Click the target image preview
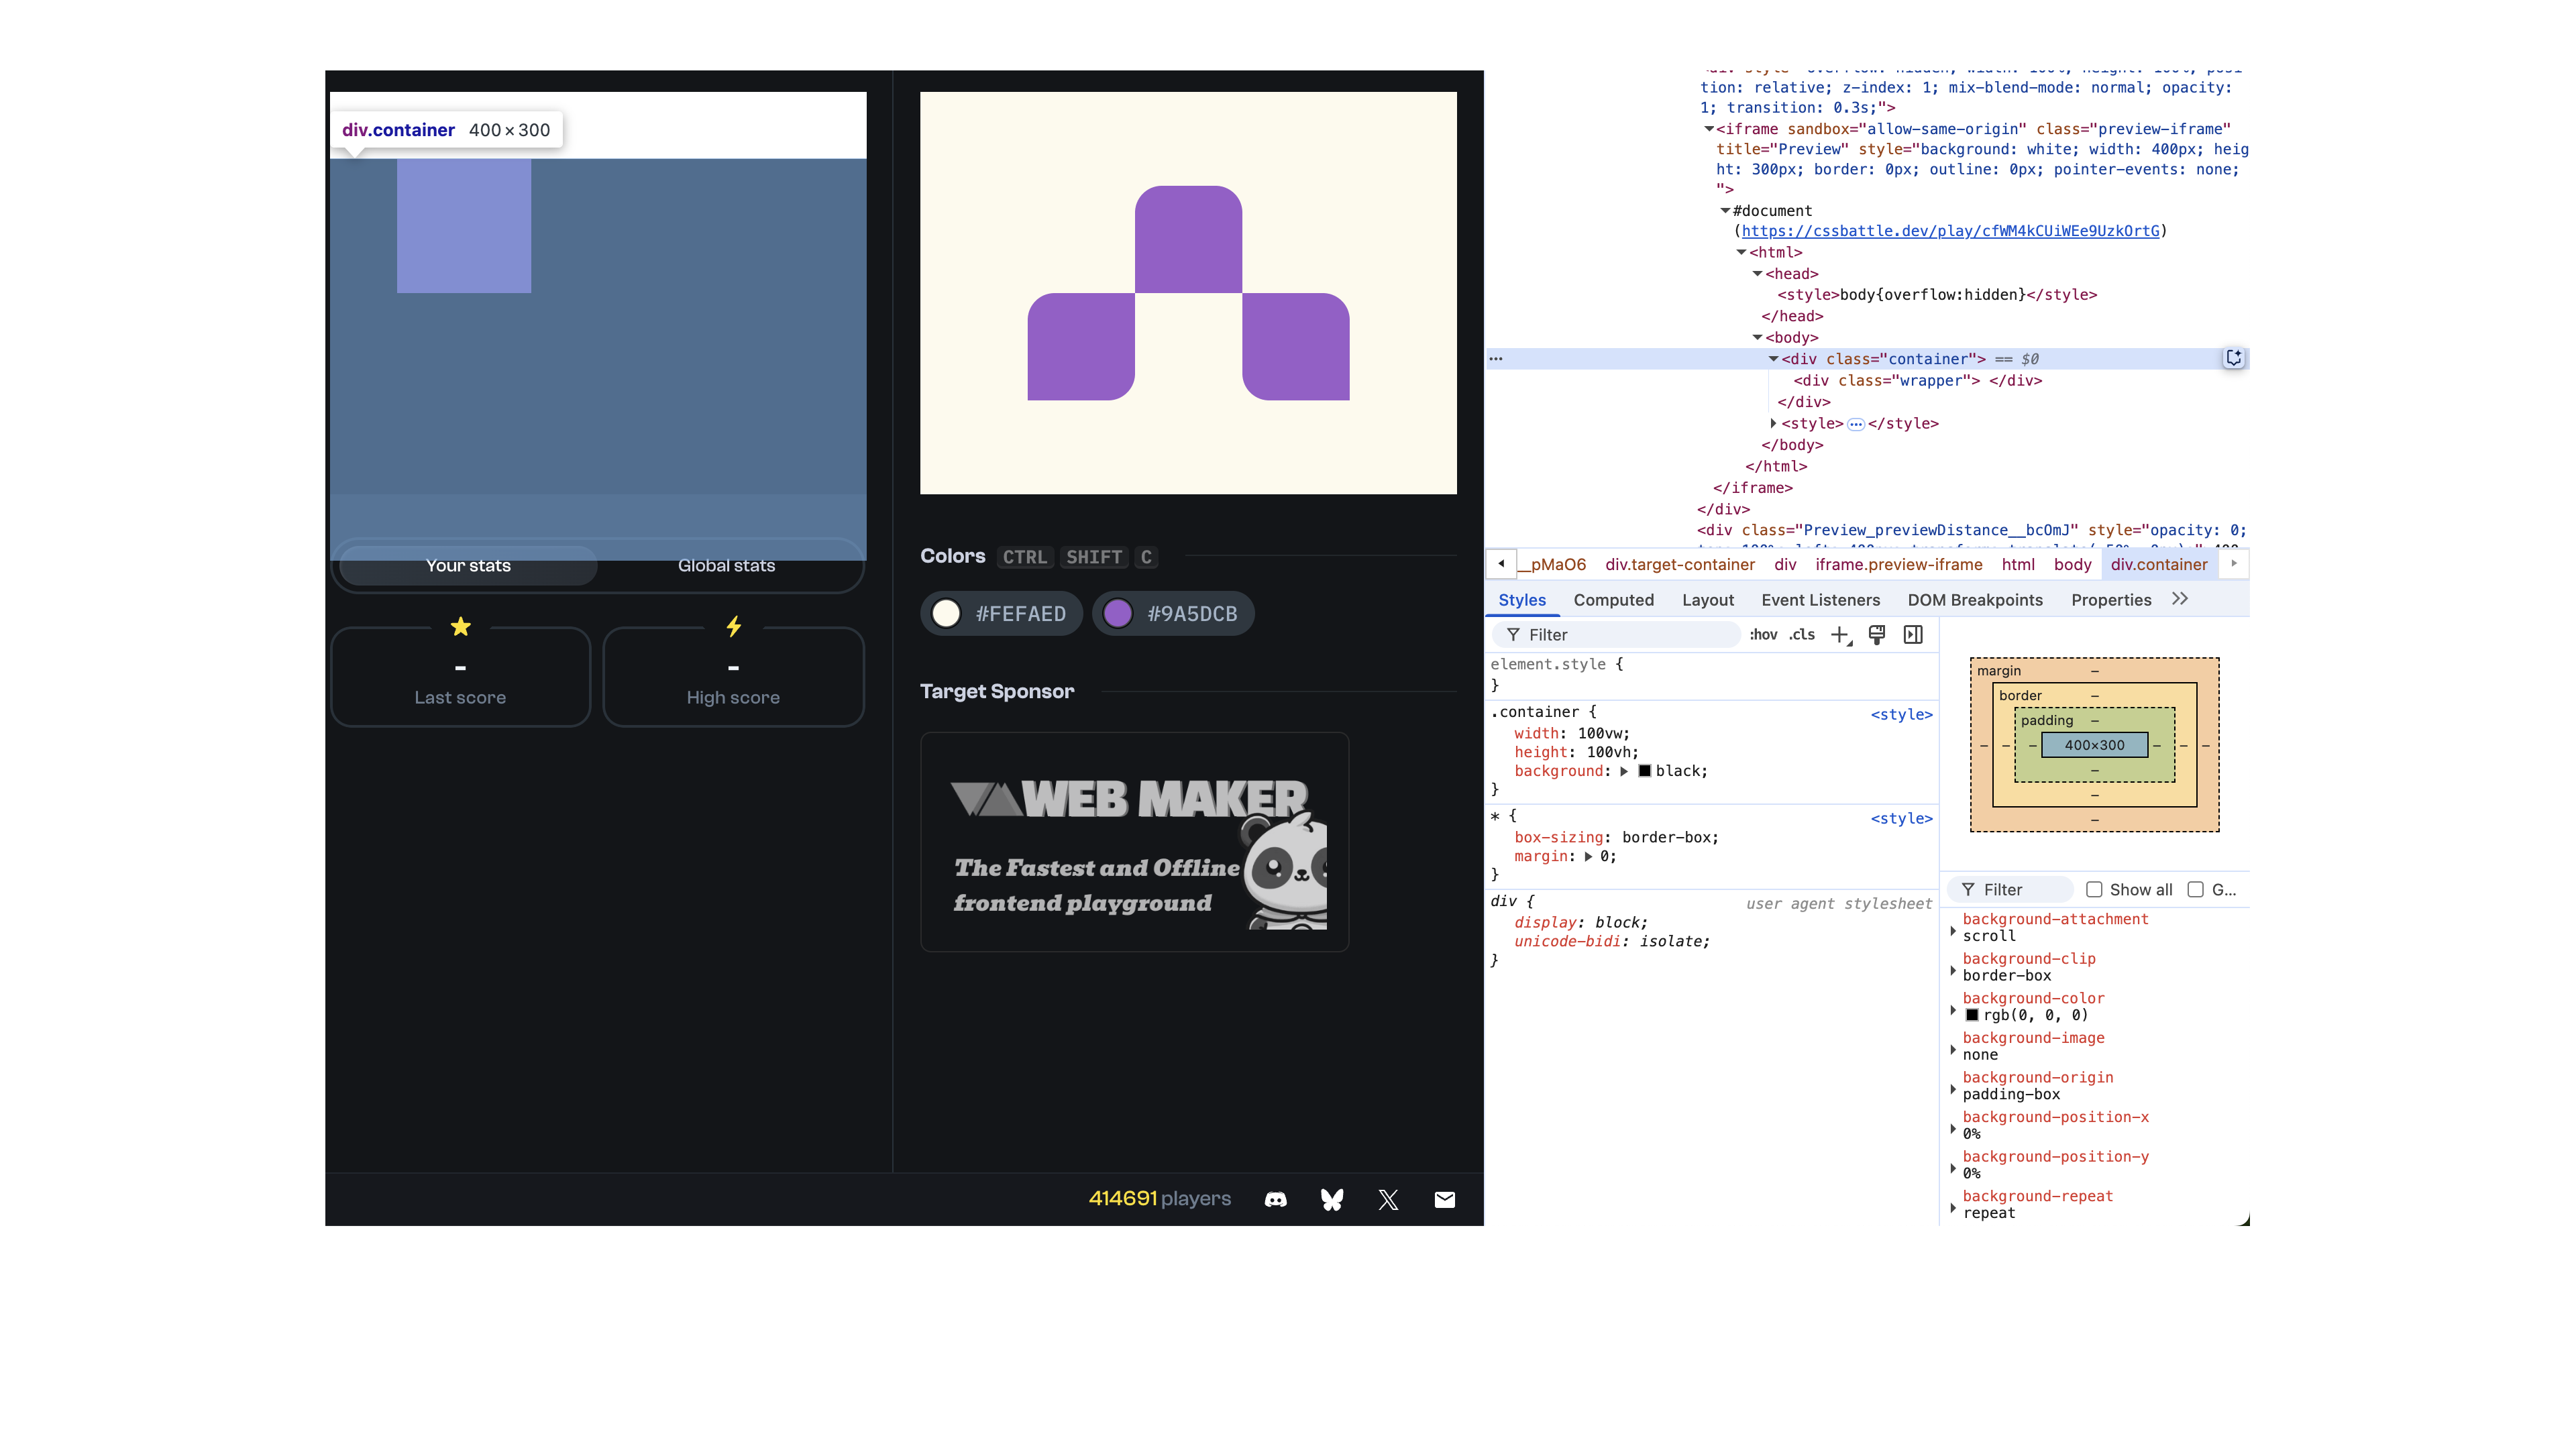2576x1442 pixels. pos(1188,293)
